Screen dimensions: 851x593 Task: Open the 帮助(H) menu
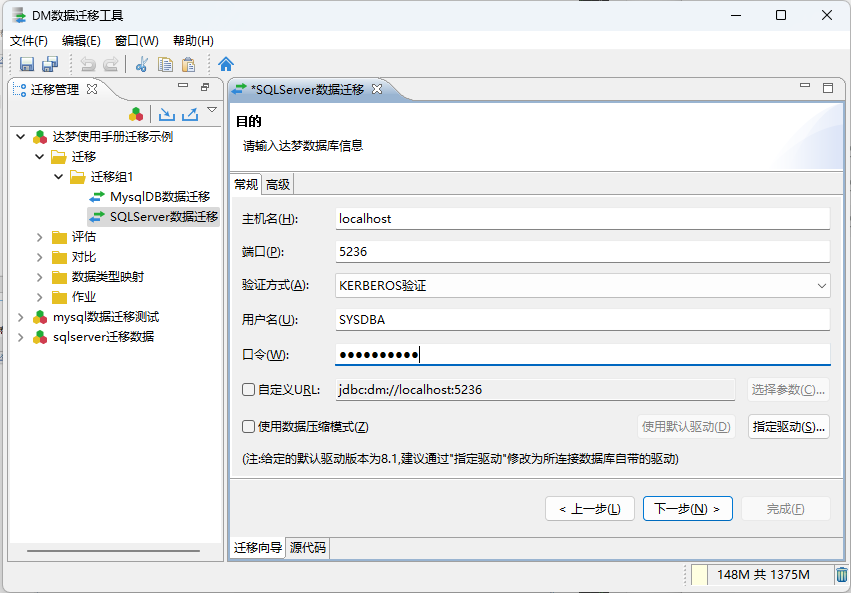pyautogui.click(x=193, y=41)
